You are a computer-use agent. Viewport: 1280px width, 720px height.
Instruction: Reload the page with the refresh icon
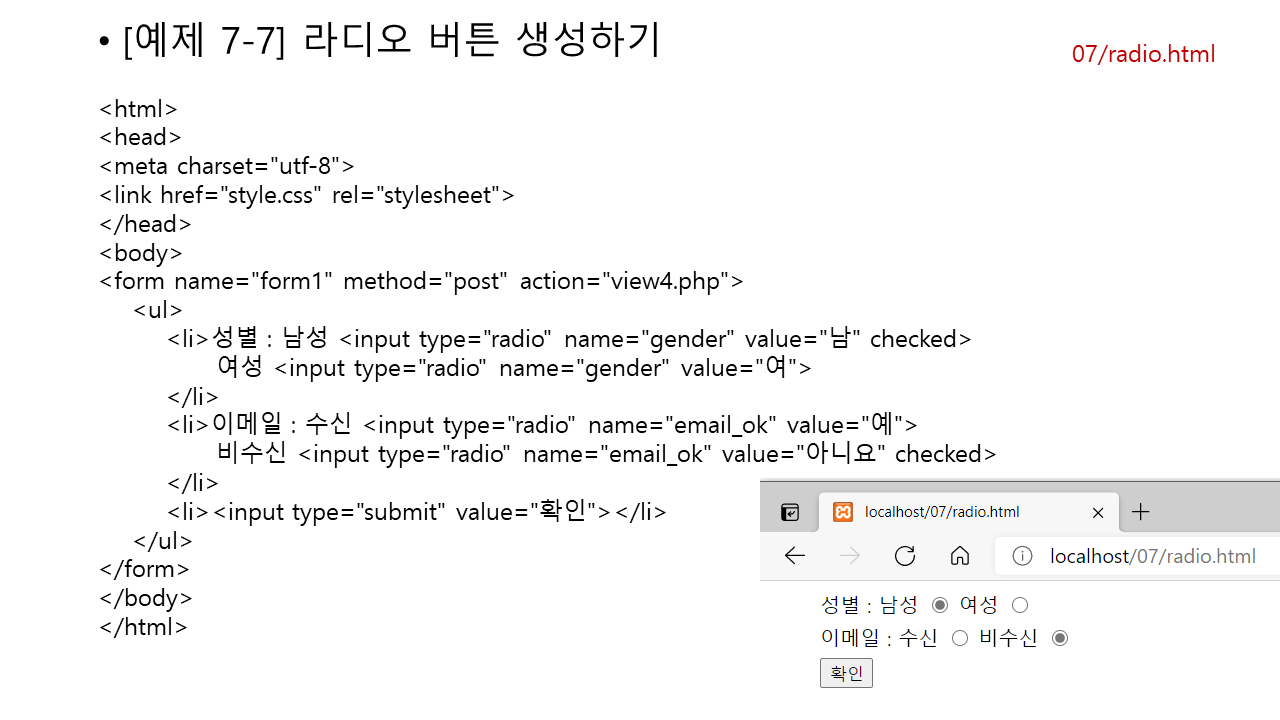(x=905, y=556)
